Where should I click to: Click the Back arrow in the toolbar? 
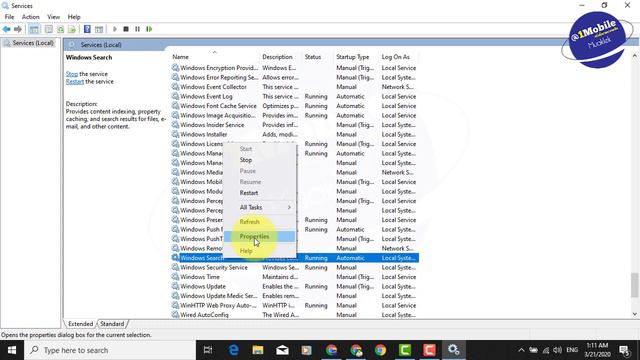coord(7,29)
